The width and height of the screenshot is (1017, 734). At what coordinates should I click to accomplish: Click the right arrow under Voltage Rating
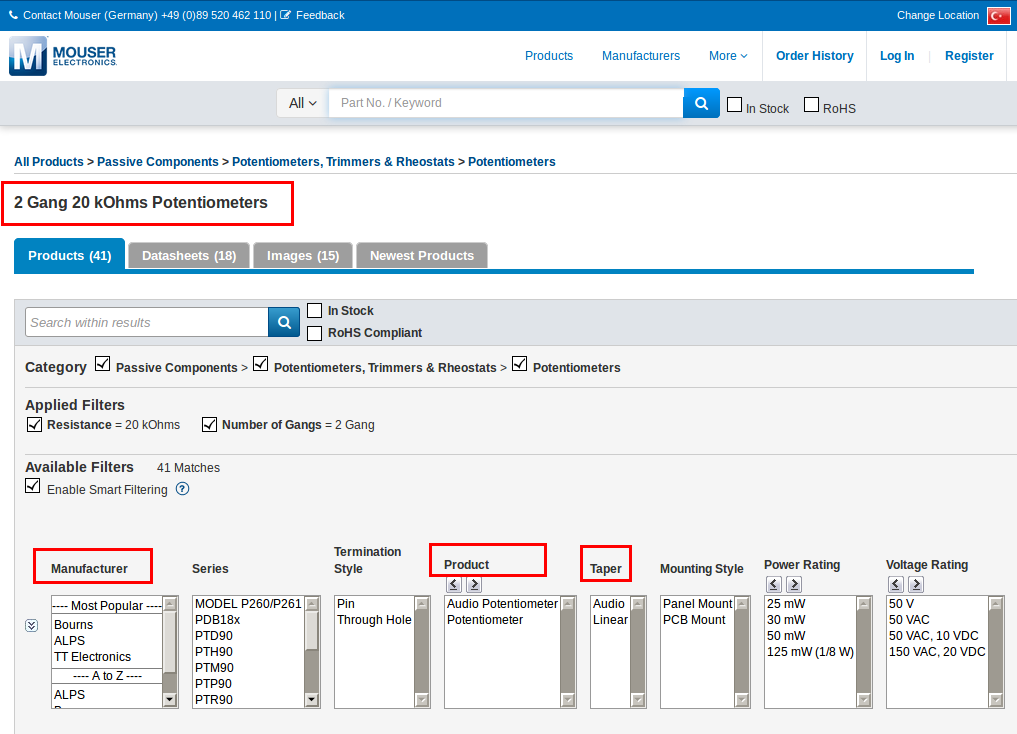pos(916,584)
